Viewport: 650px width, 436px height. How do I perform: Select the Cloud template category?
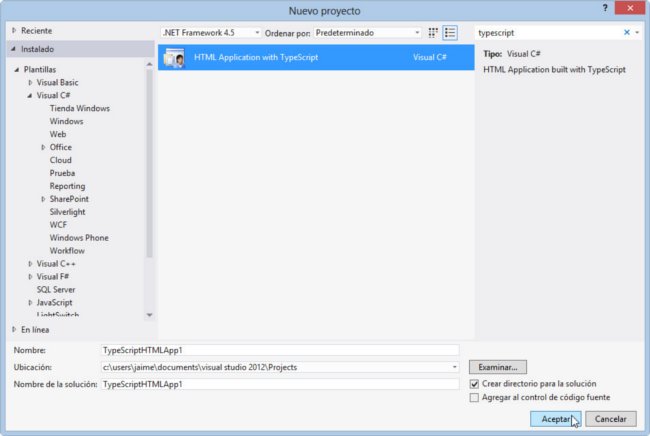tap(61, 160)
